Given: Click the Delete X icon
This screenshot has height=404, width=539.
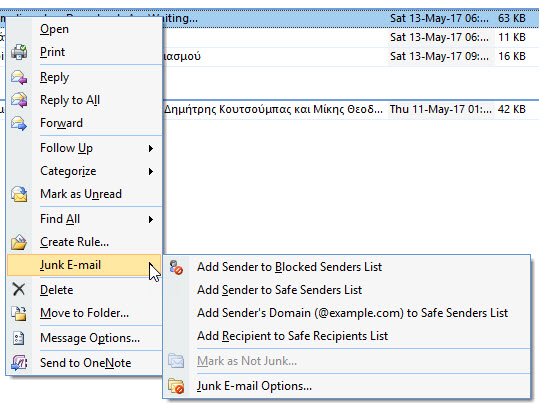Looking at the screenshot, I should tap(19, 290).
